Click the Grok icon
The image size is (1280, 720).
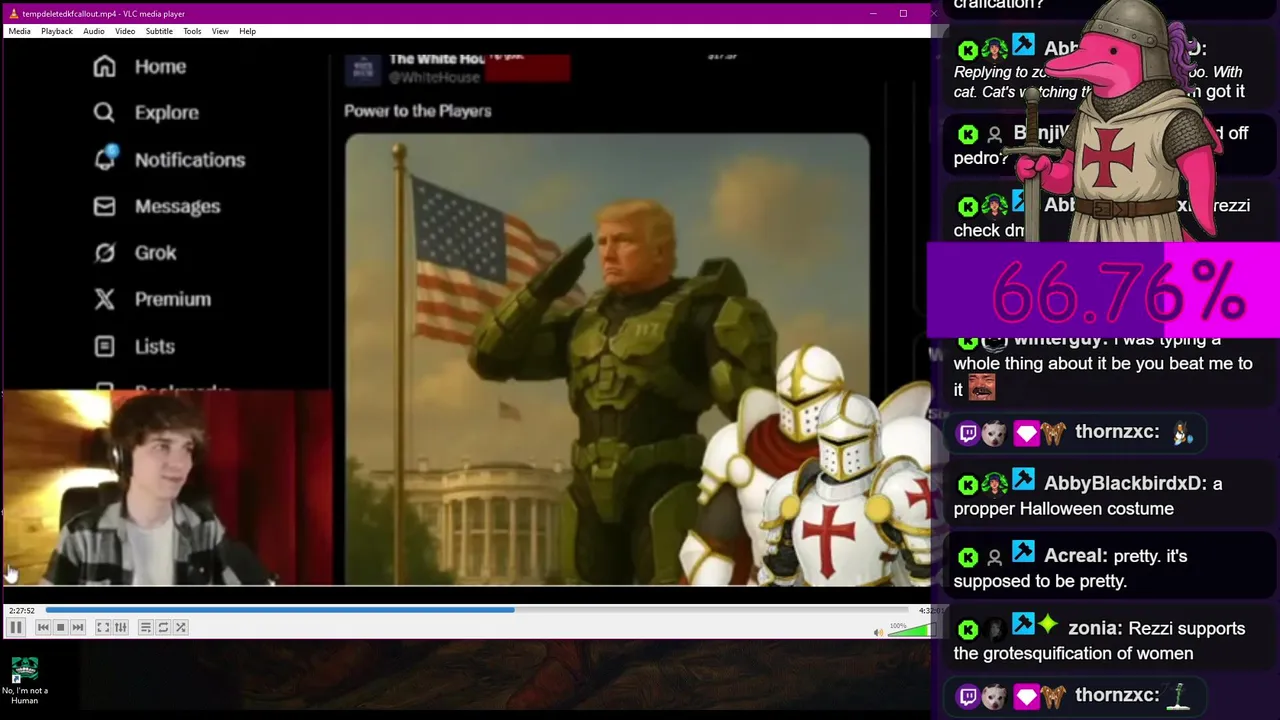(x=104, y=252)
